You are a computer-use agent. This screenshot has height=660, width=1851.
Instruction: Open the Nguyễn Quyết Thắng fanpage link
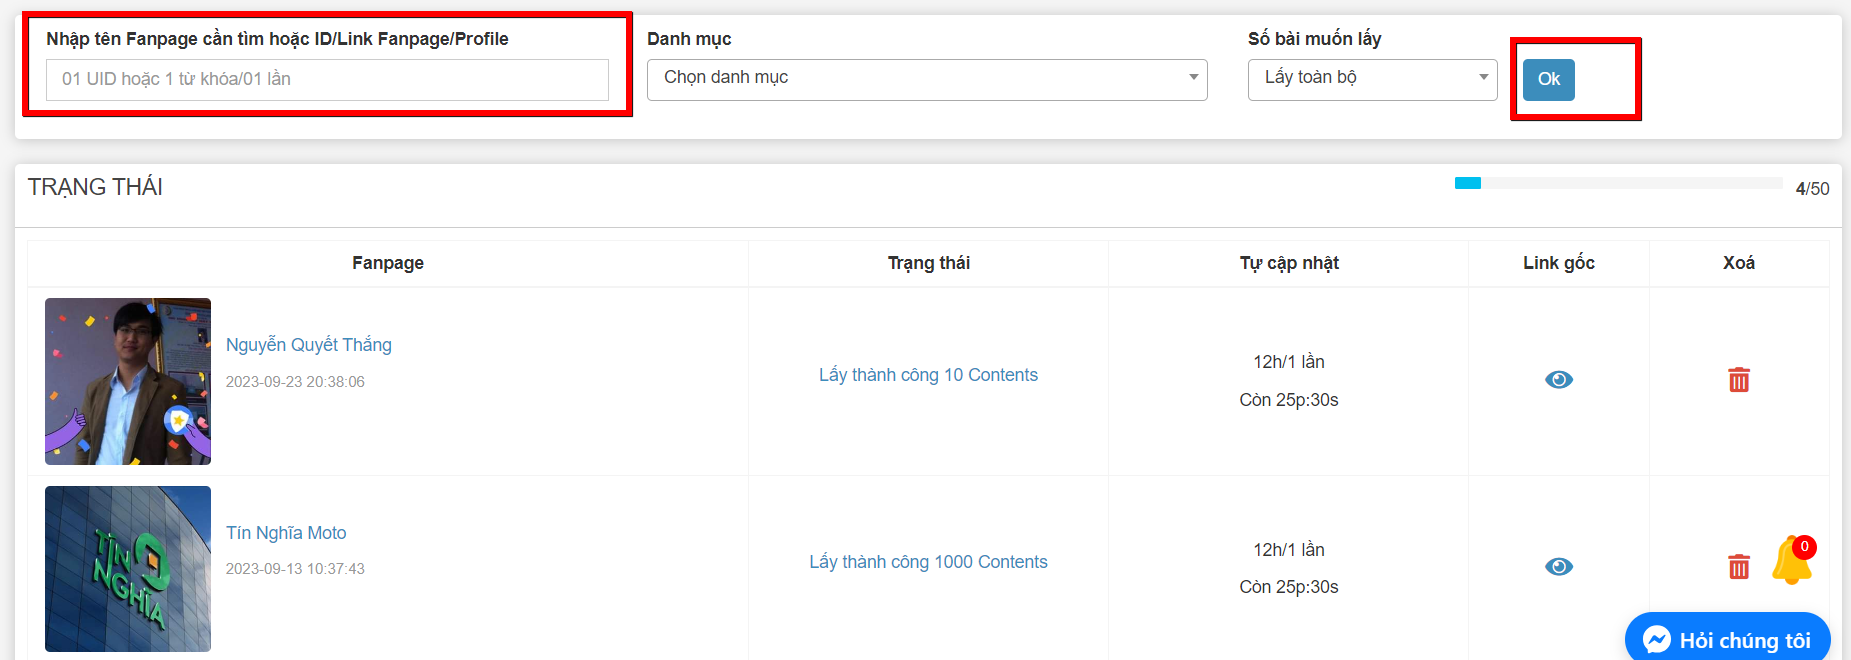[308, 345]
